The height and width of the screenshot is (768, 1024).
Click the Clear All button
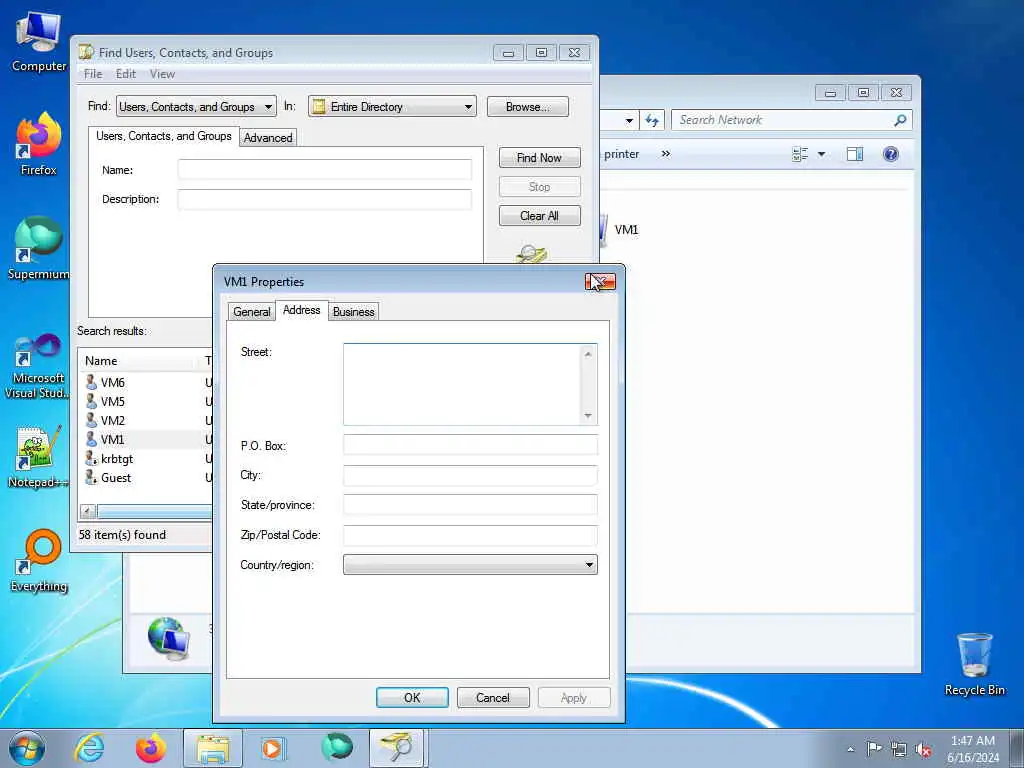point(539,216)
